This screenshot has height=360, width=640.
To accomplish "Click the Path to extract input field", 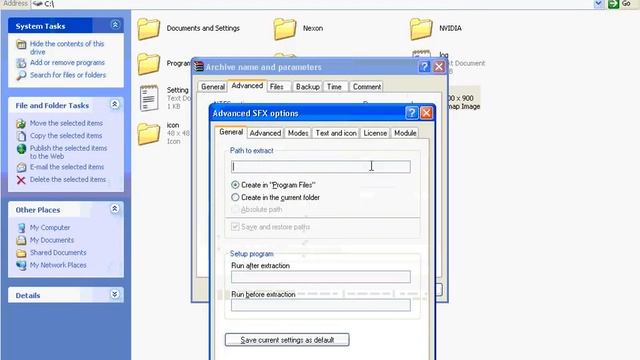I will coord(321,167).
